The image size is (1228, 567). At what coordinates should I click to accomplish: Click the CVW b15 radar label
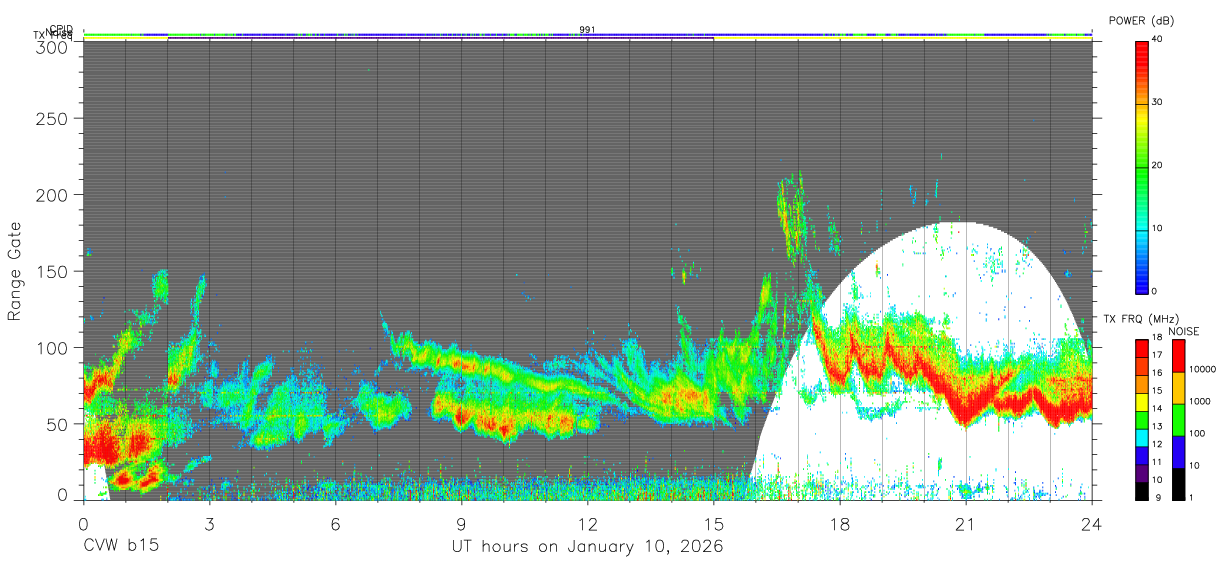pyautogui.click(x=120, y=547)
